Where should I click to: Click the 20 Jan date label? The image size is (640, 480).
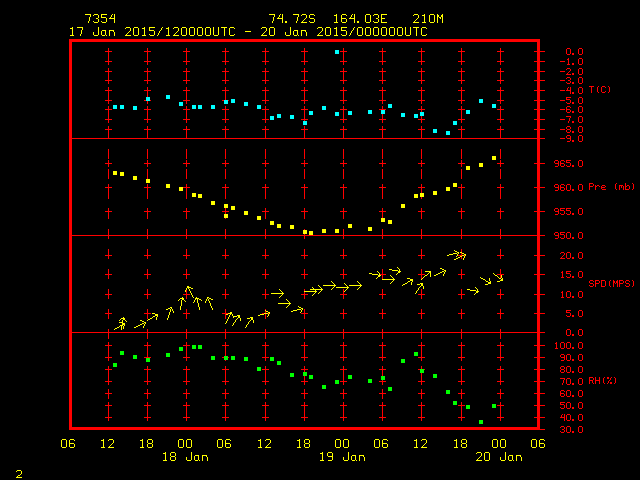tap(499, 457)
